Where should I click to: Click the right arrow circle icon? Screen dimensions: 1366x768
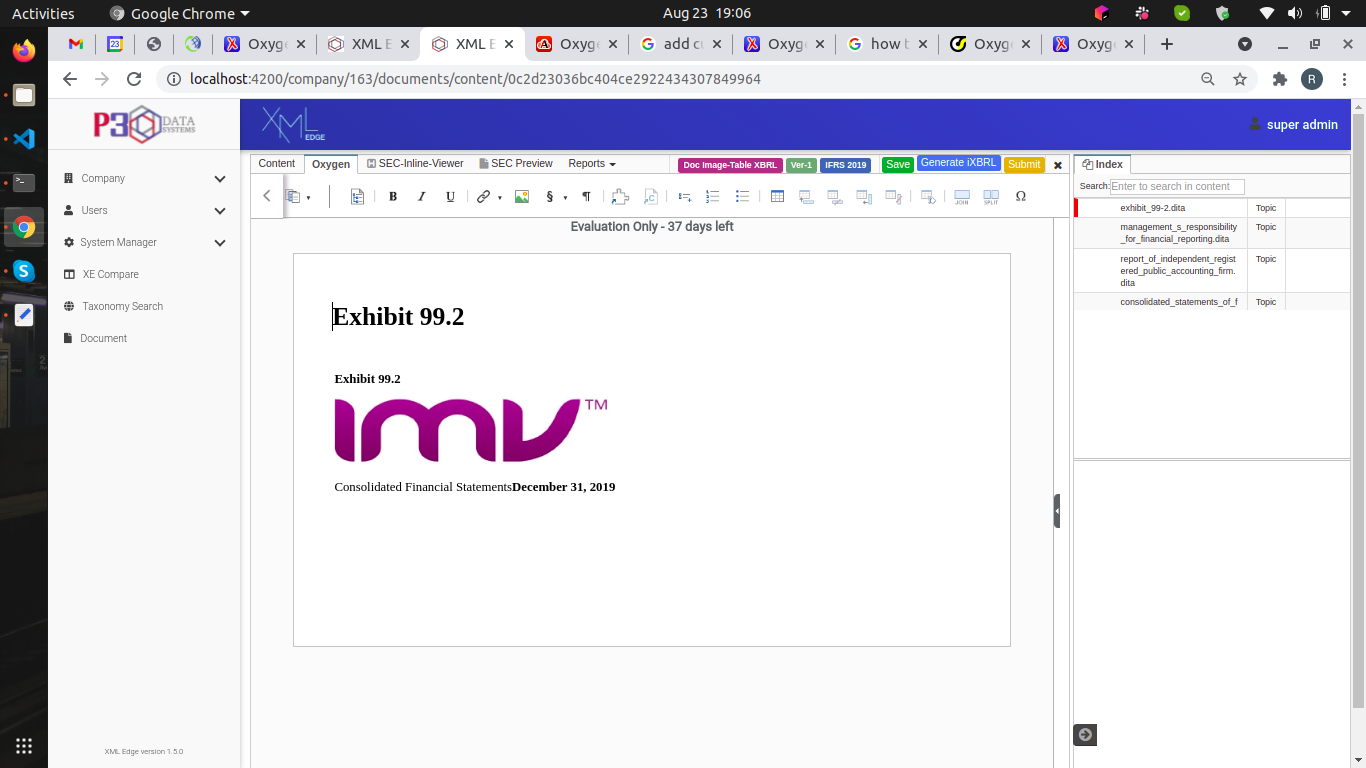(x=1085, y=735)
